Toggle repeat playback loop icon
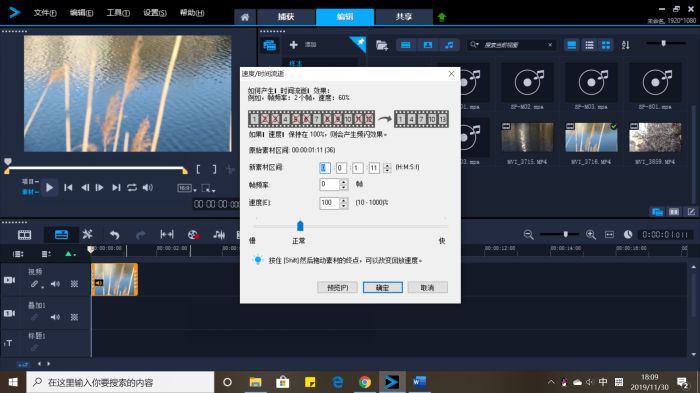Image resolution: width=700 pixels, height=393 pixels. pyautogui.click(x=132, y=188)
